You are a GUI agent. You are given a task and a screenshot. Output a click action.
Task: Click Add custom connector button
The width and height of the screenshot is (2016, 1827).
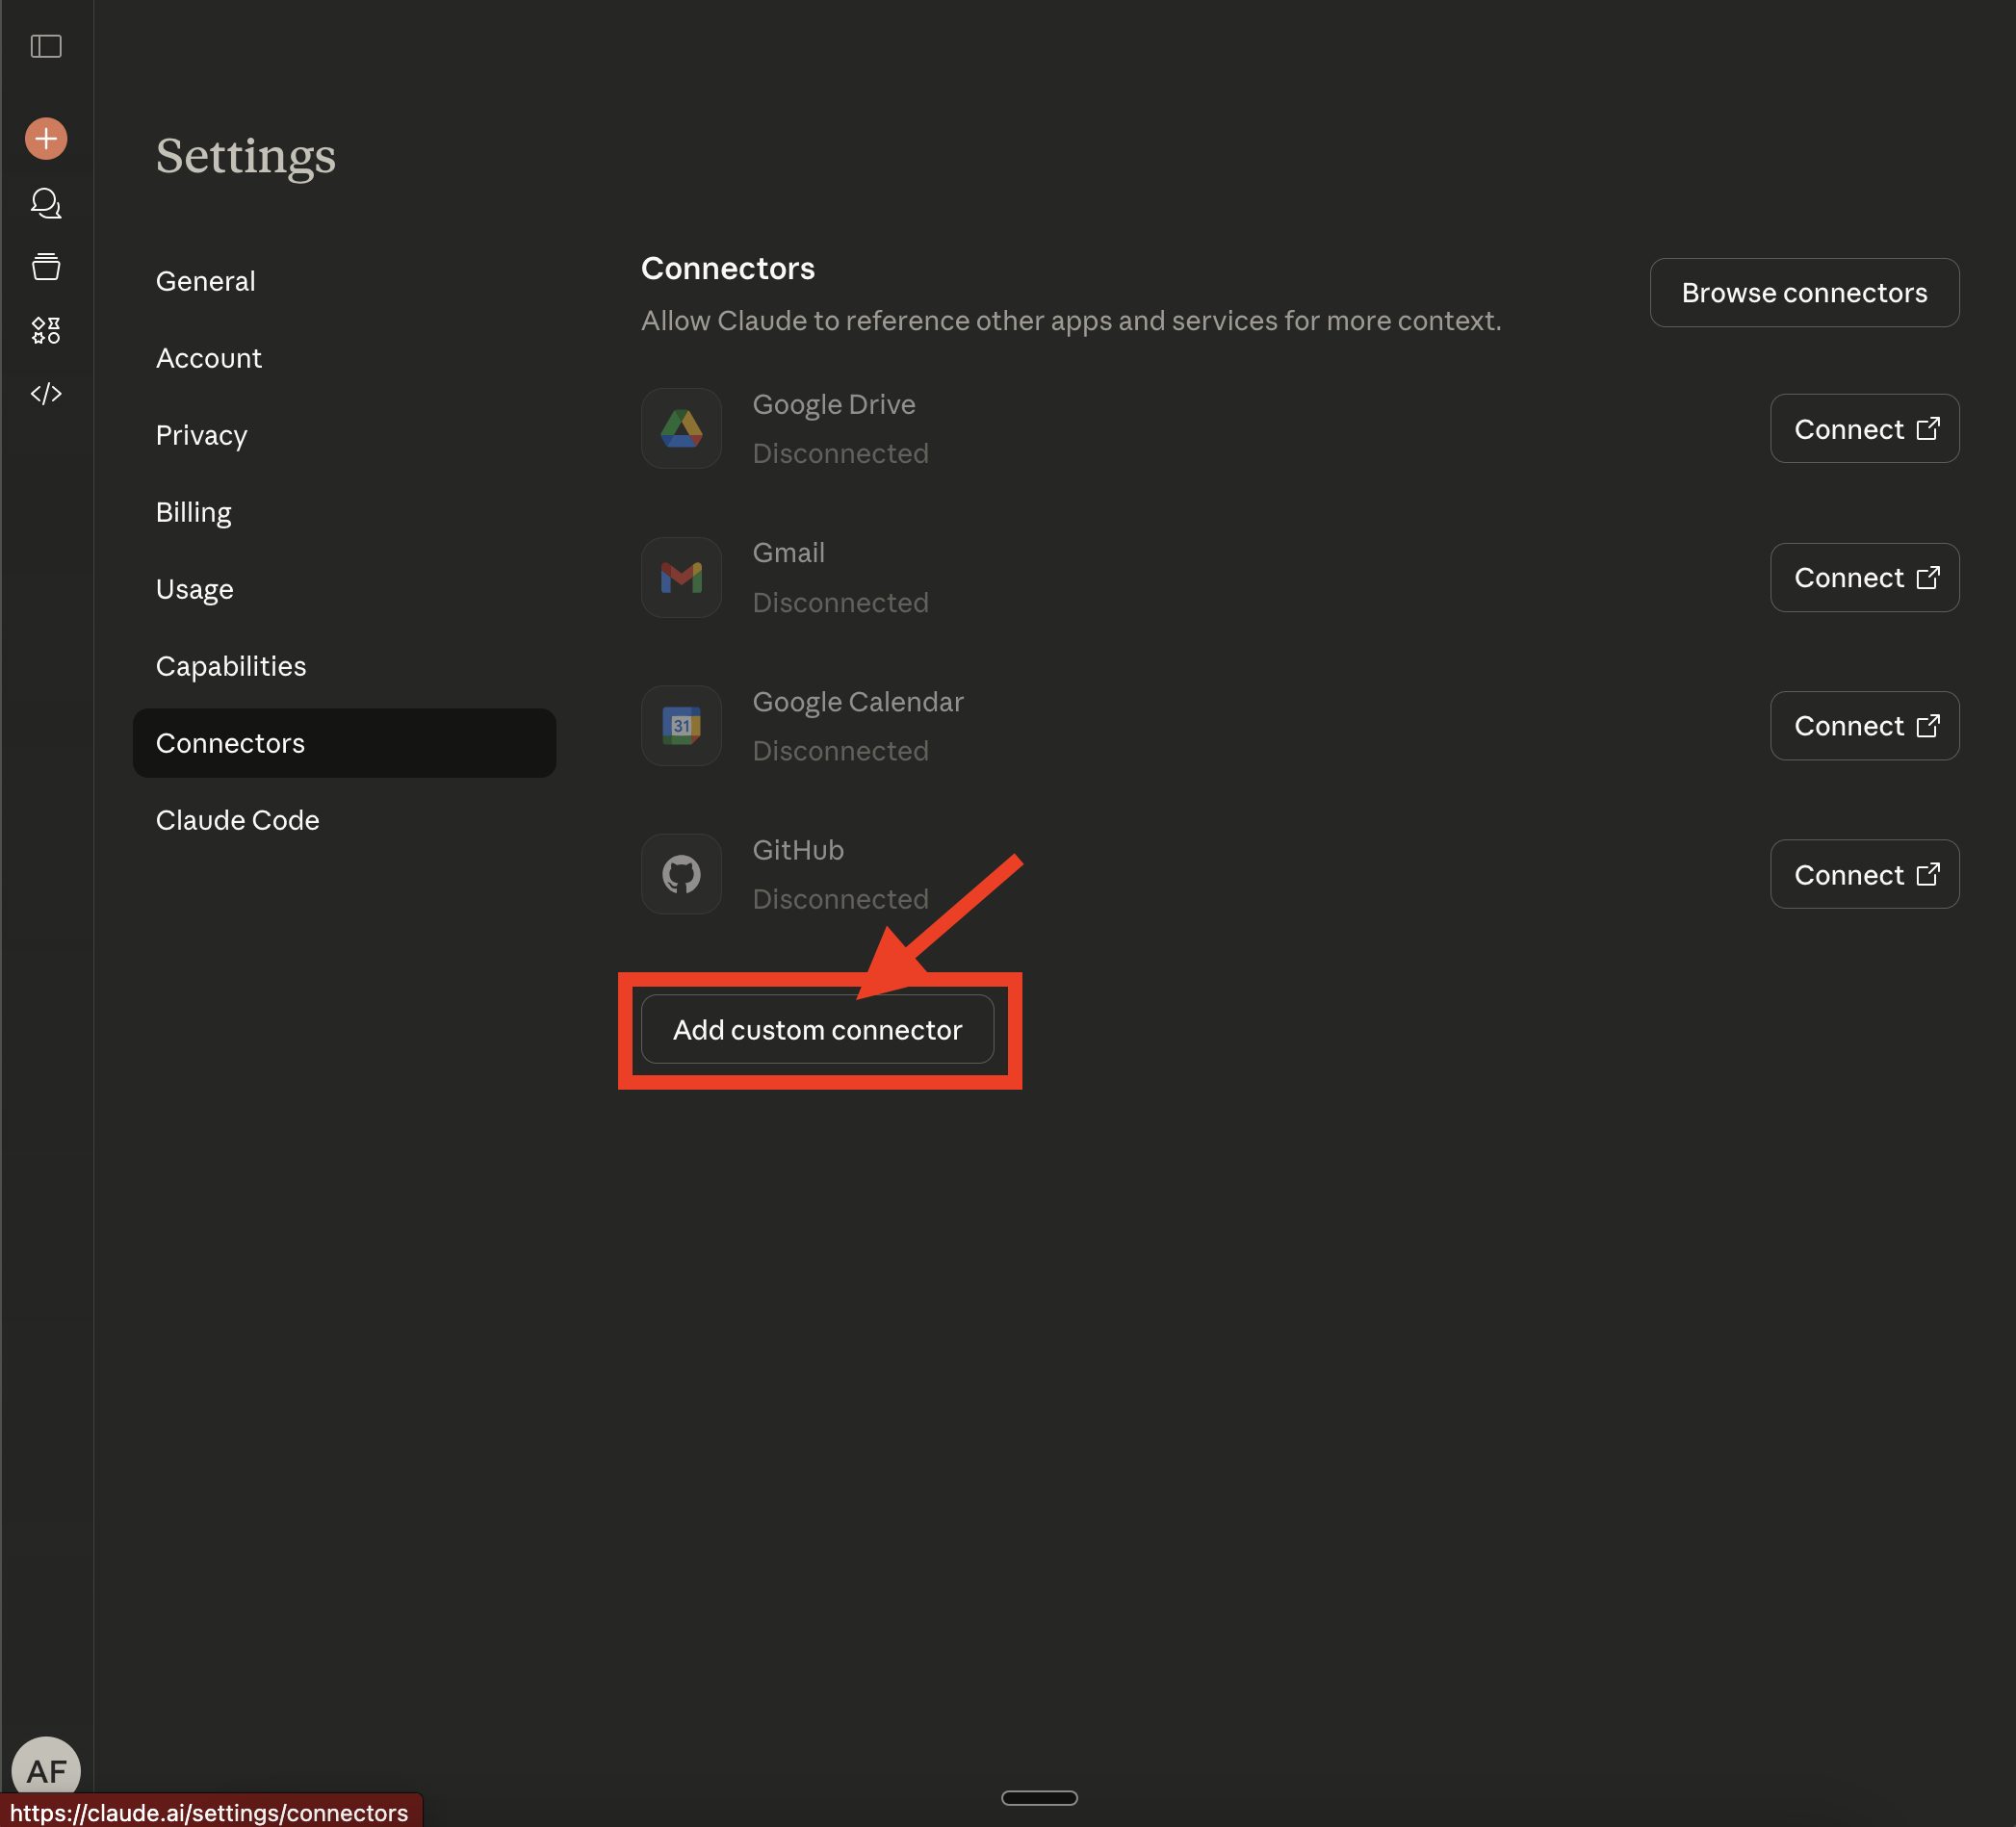click(x=817, y=1029)
